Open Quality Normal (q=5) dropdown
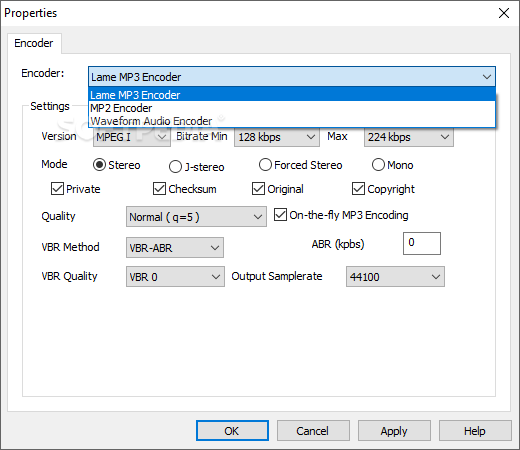The width and height of the screenshot is (520, 450). pyautogui.click(x=196, y=217)
